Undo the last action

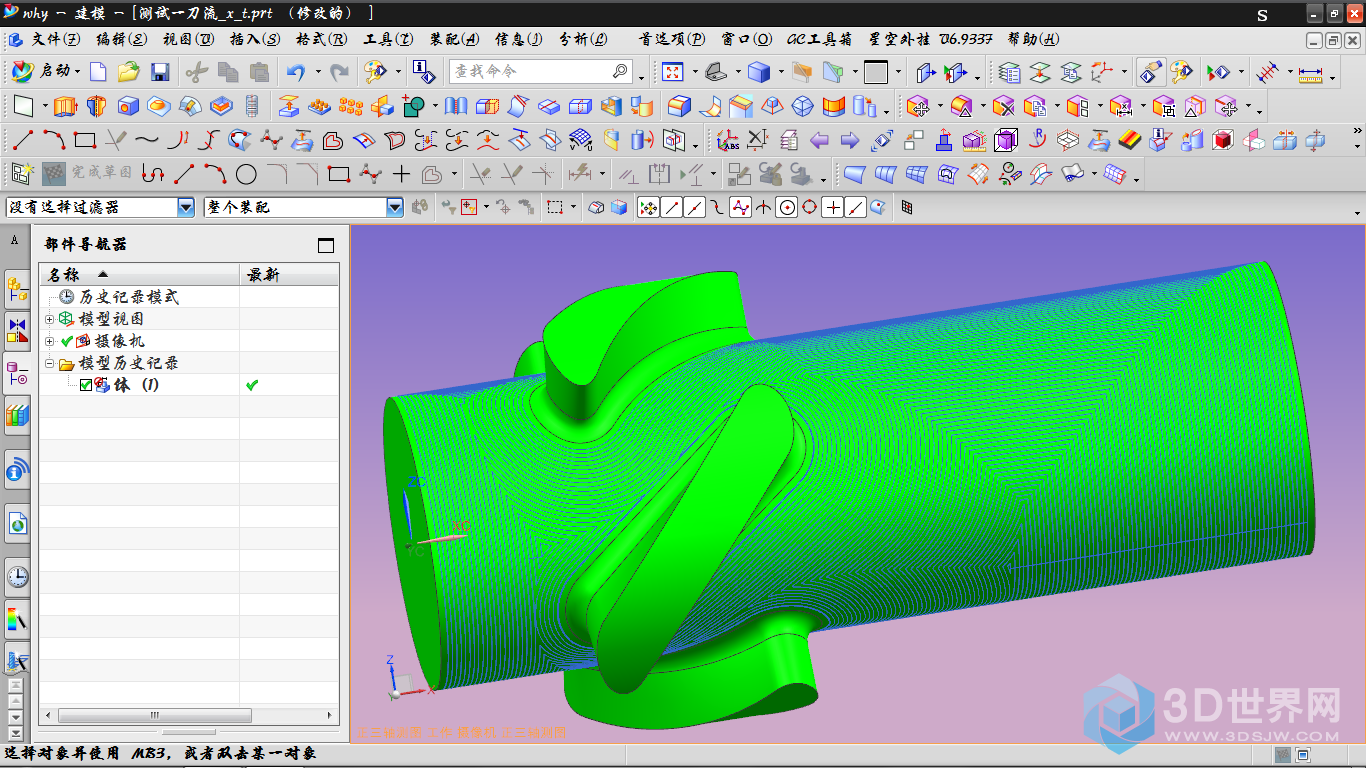[x=294, y=72]
